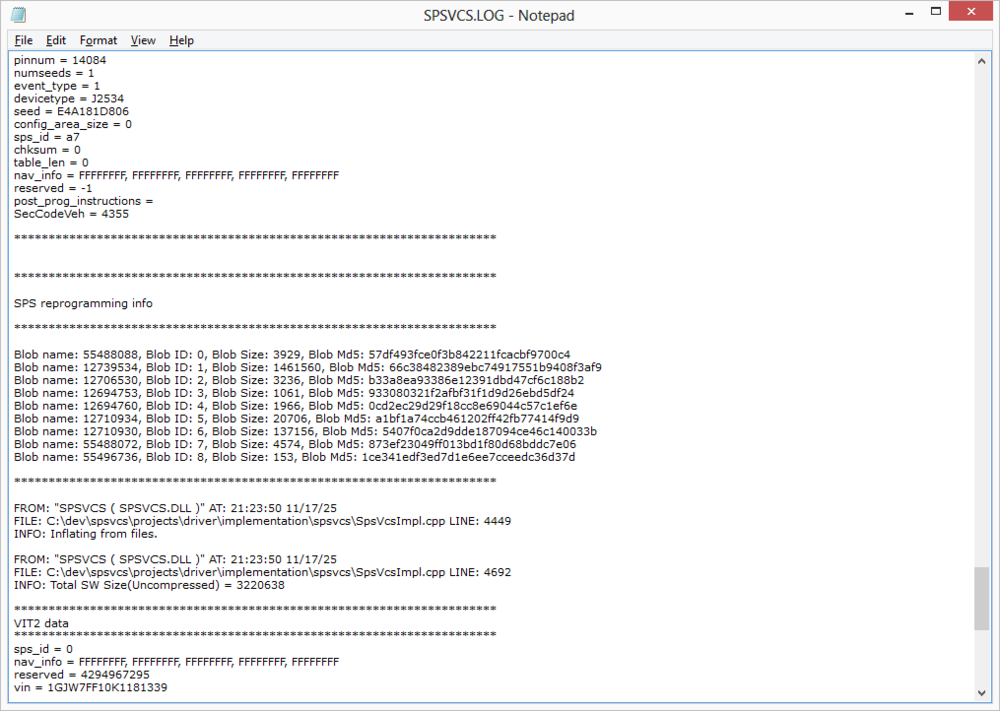Open the Format menu
Viewport: 1000px width, 711px height.
click(x=98, y=40)
